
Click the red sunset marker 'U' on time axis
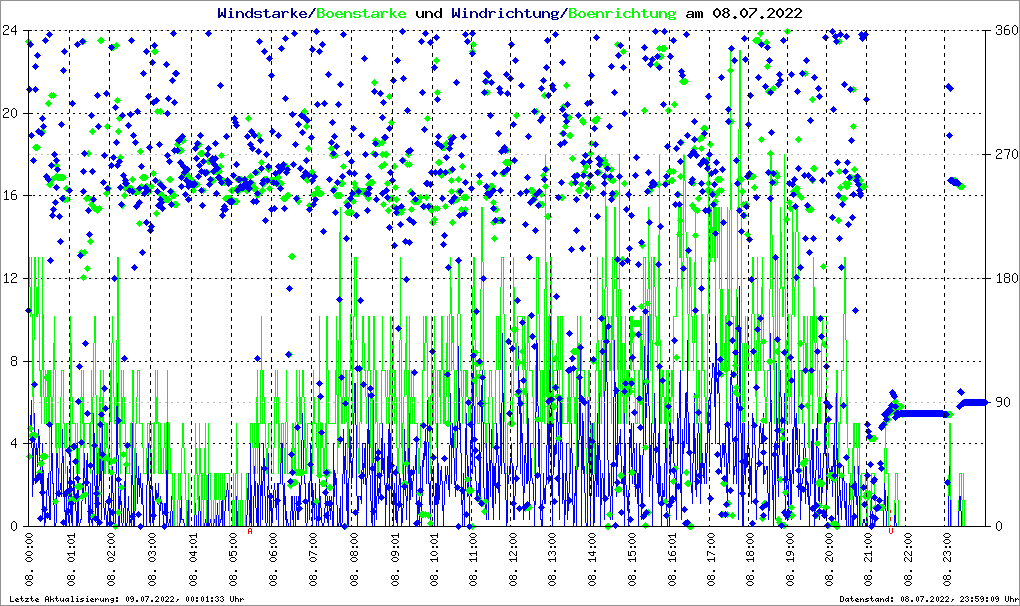(890, 532)
